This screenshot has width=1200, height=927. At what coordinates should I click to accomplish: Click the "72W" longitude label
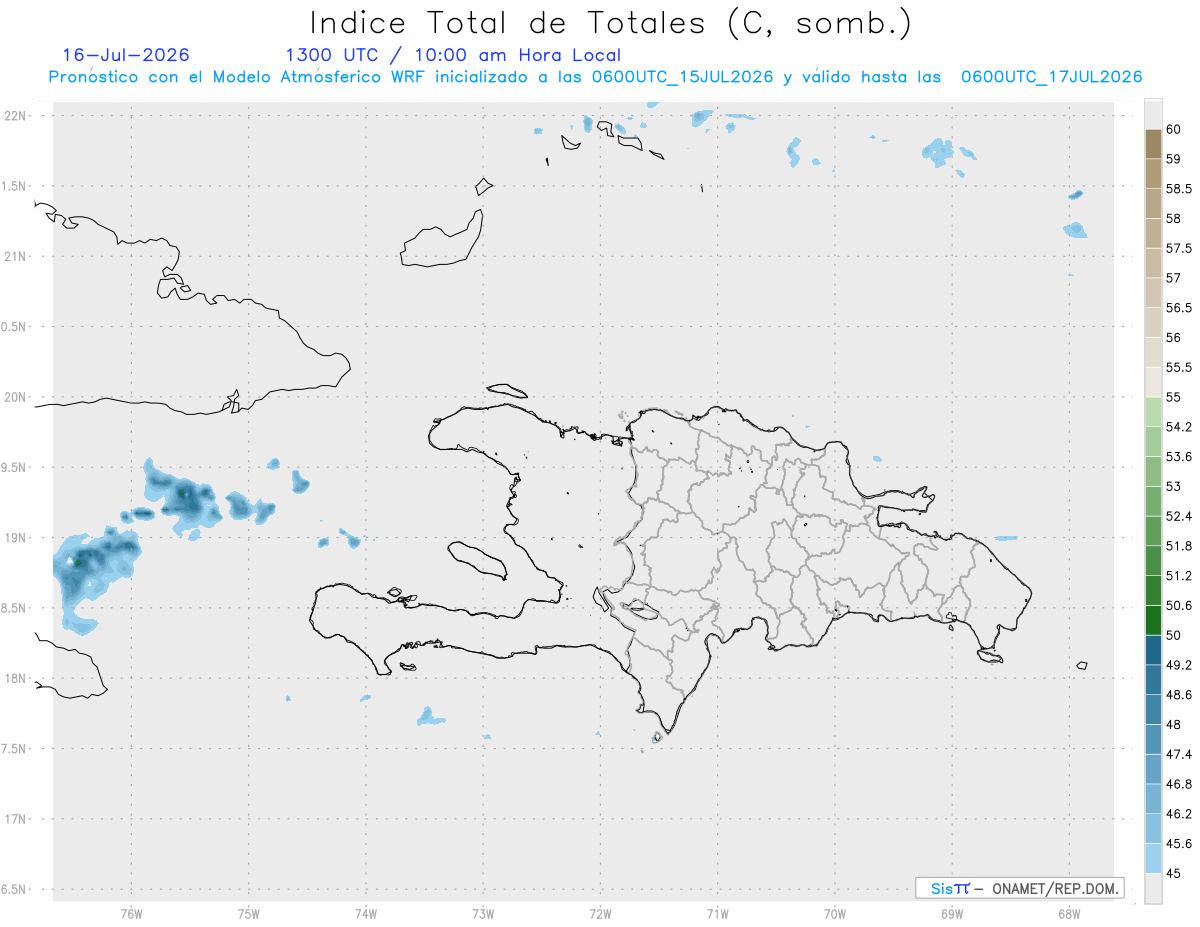pos(600,913)
